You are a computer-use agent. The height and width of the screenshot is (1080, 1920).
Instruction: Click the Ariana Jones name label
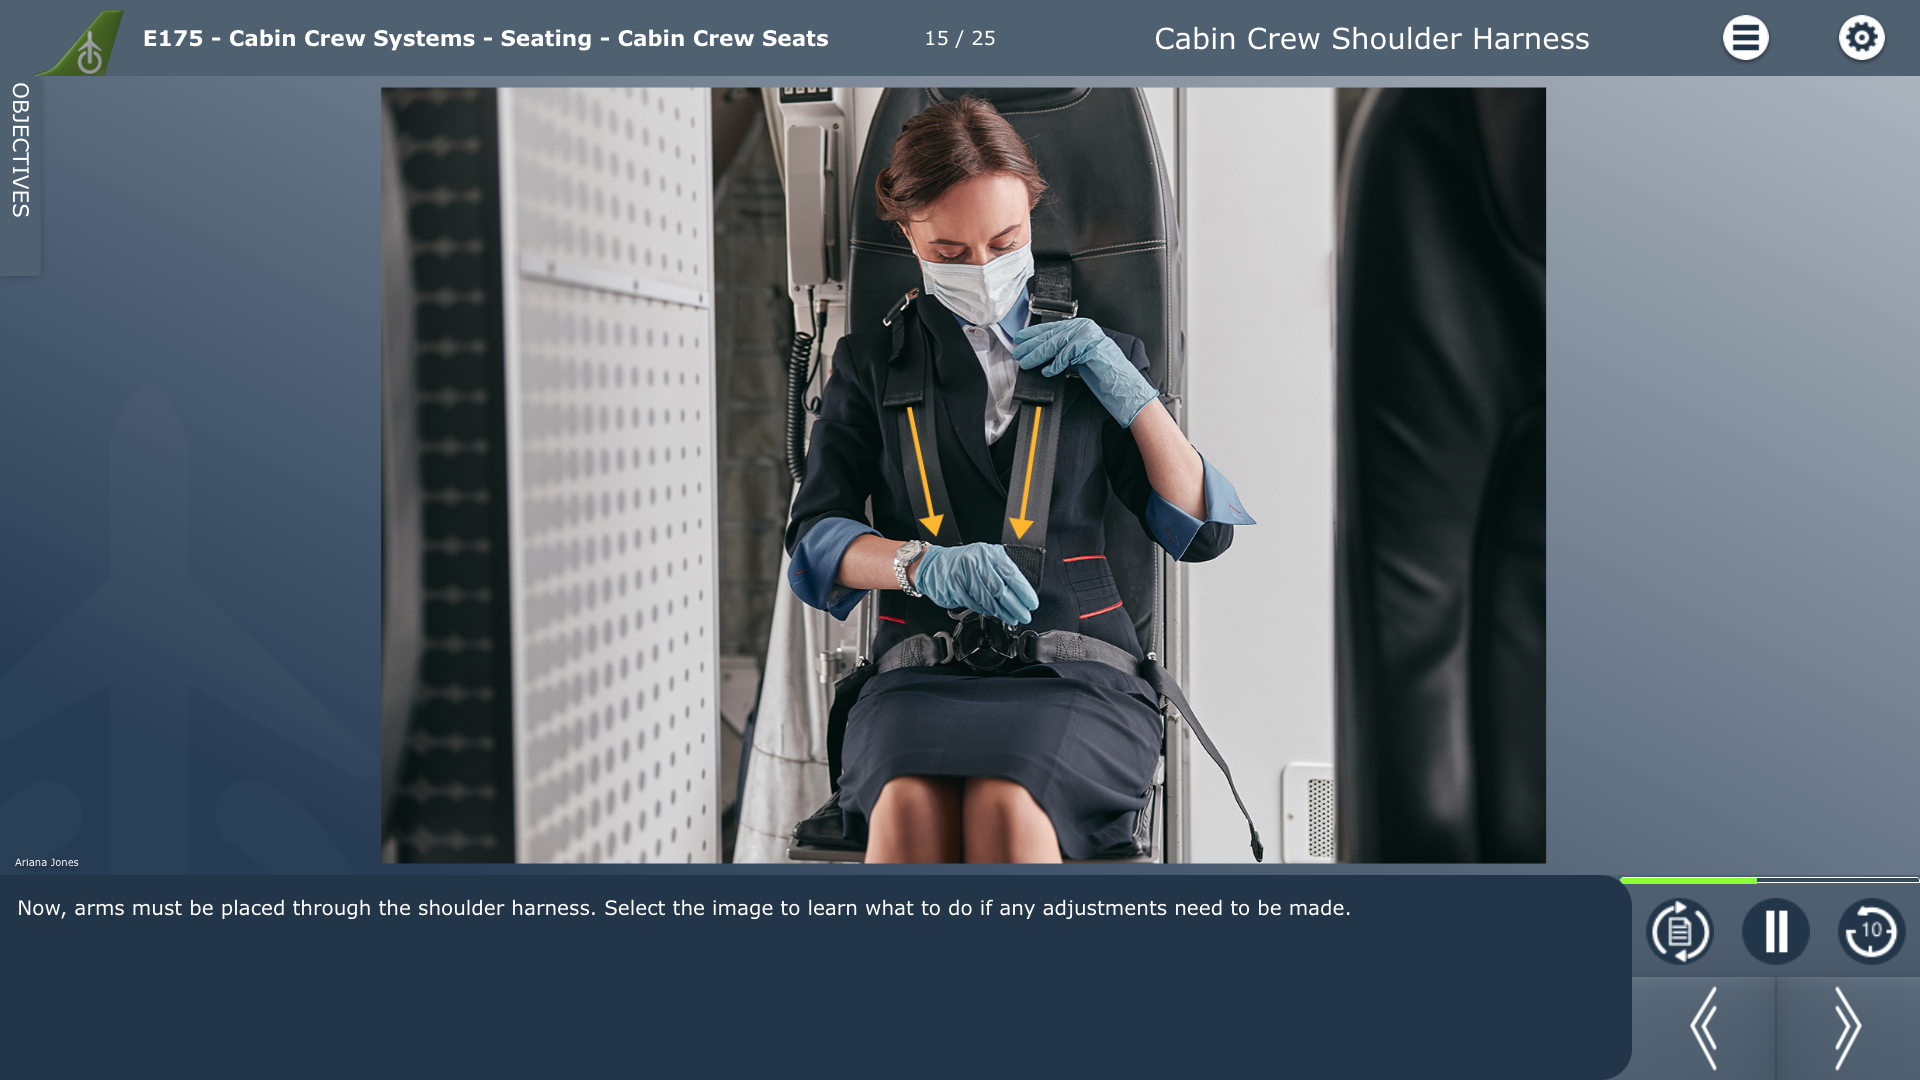point(46,862)
